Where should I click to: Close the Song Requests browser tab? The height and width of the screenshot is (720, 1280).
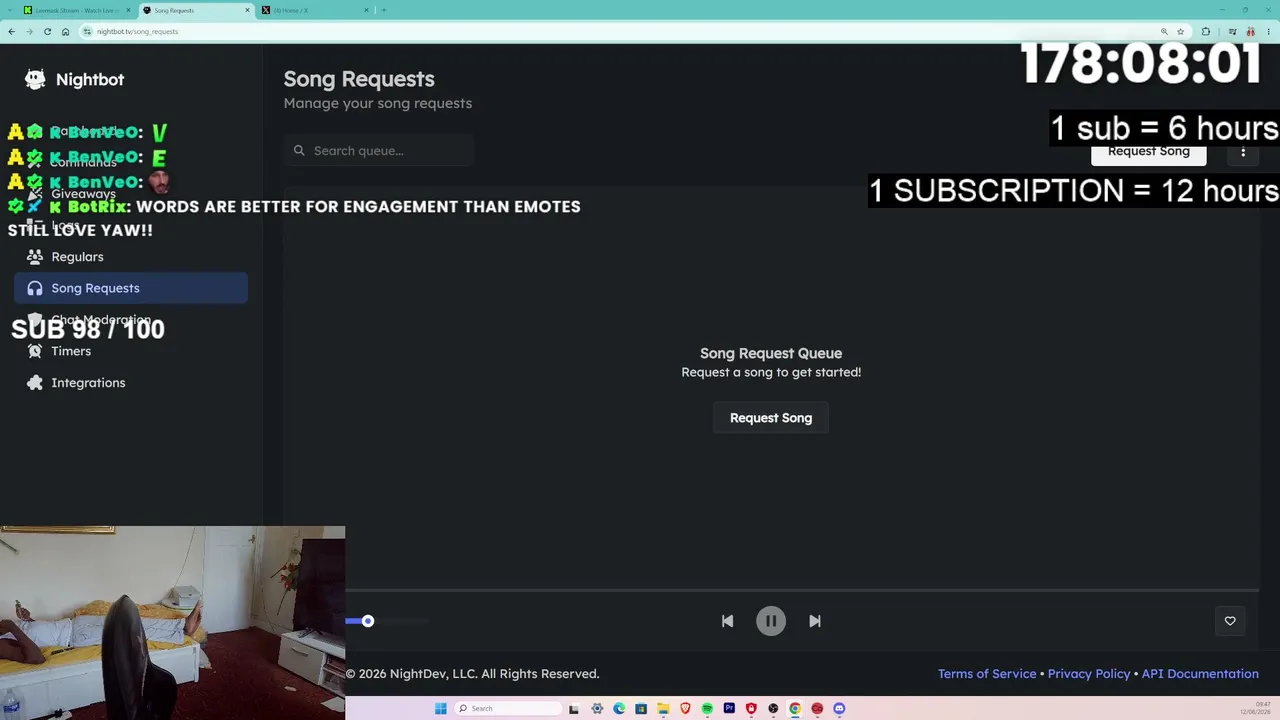[x=247, y=10]
